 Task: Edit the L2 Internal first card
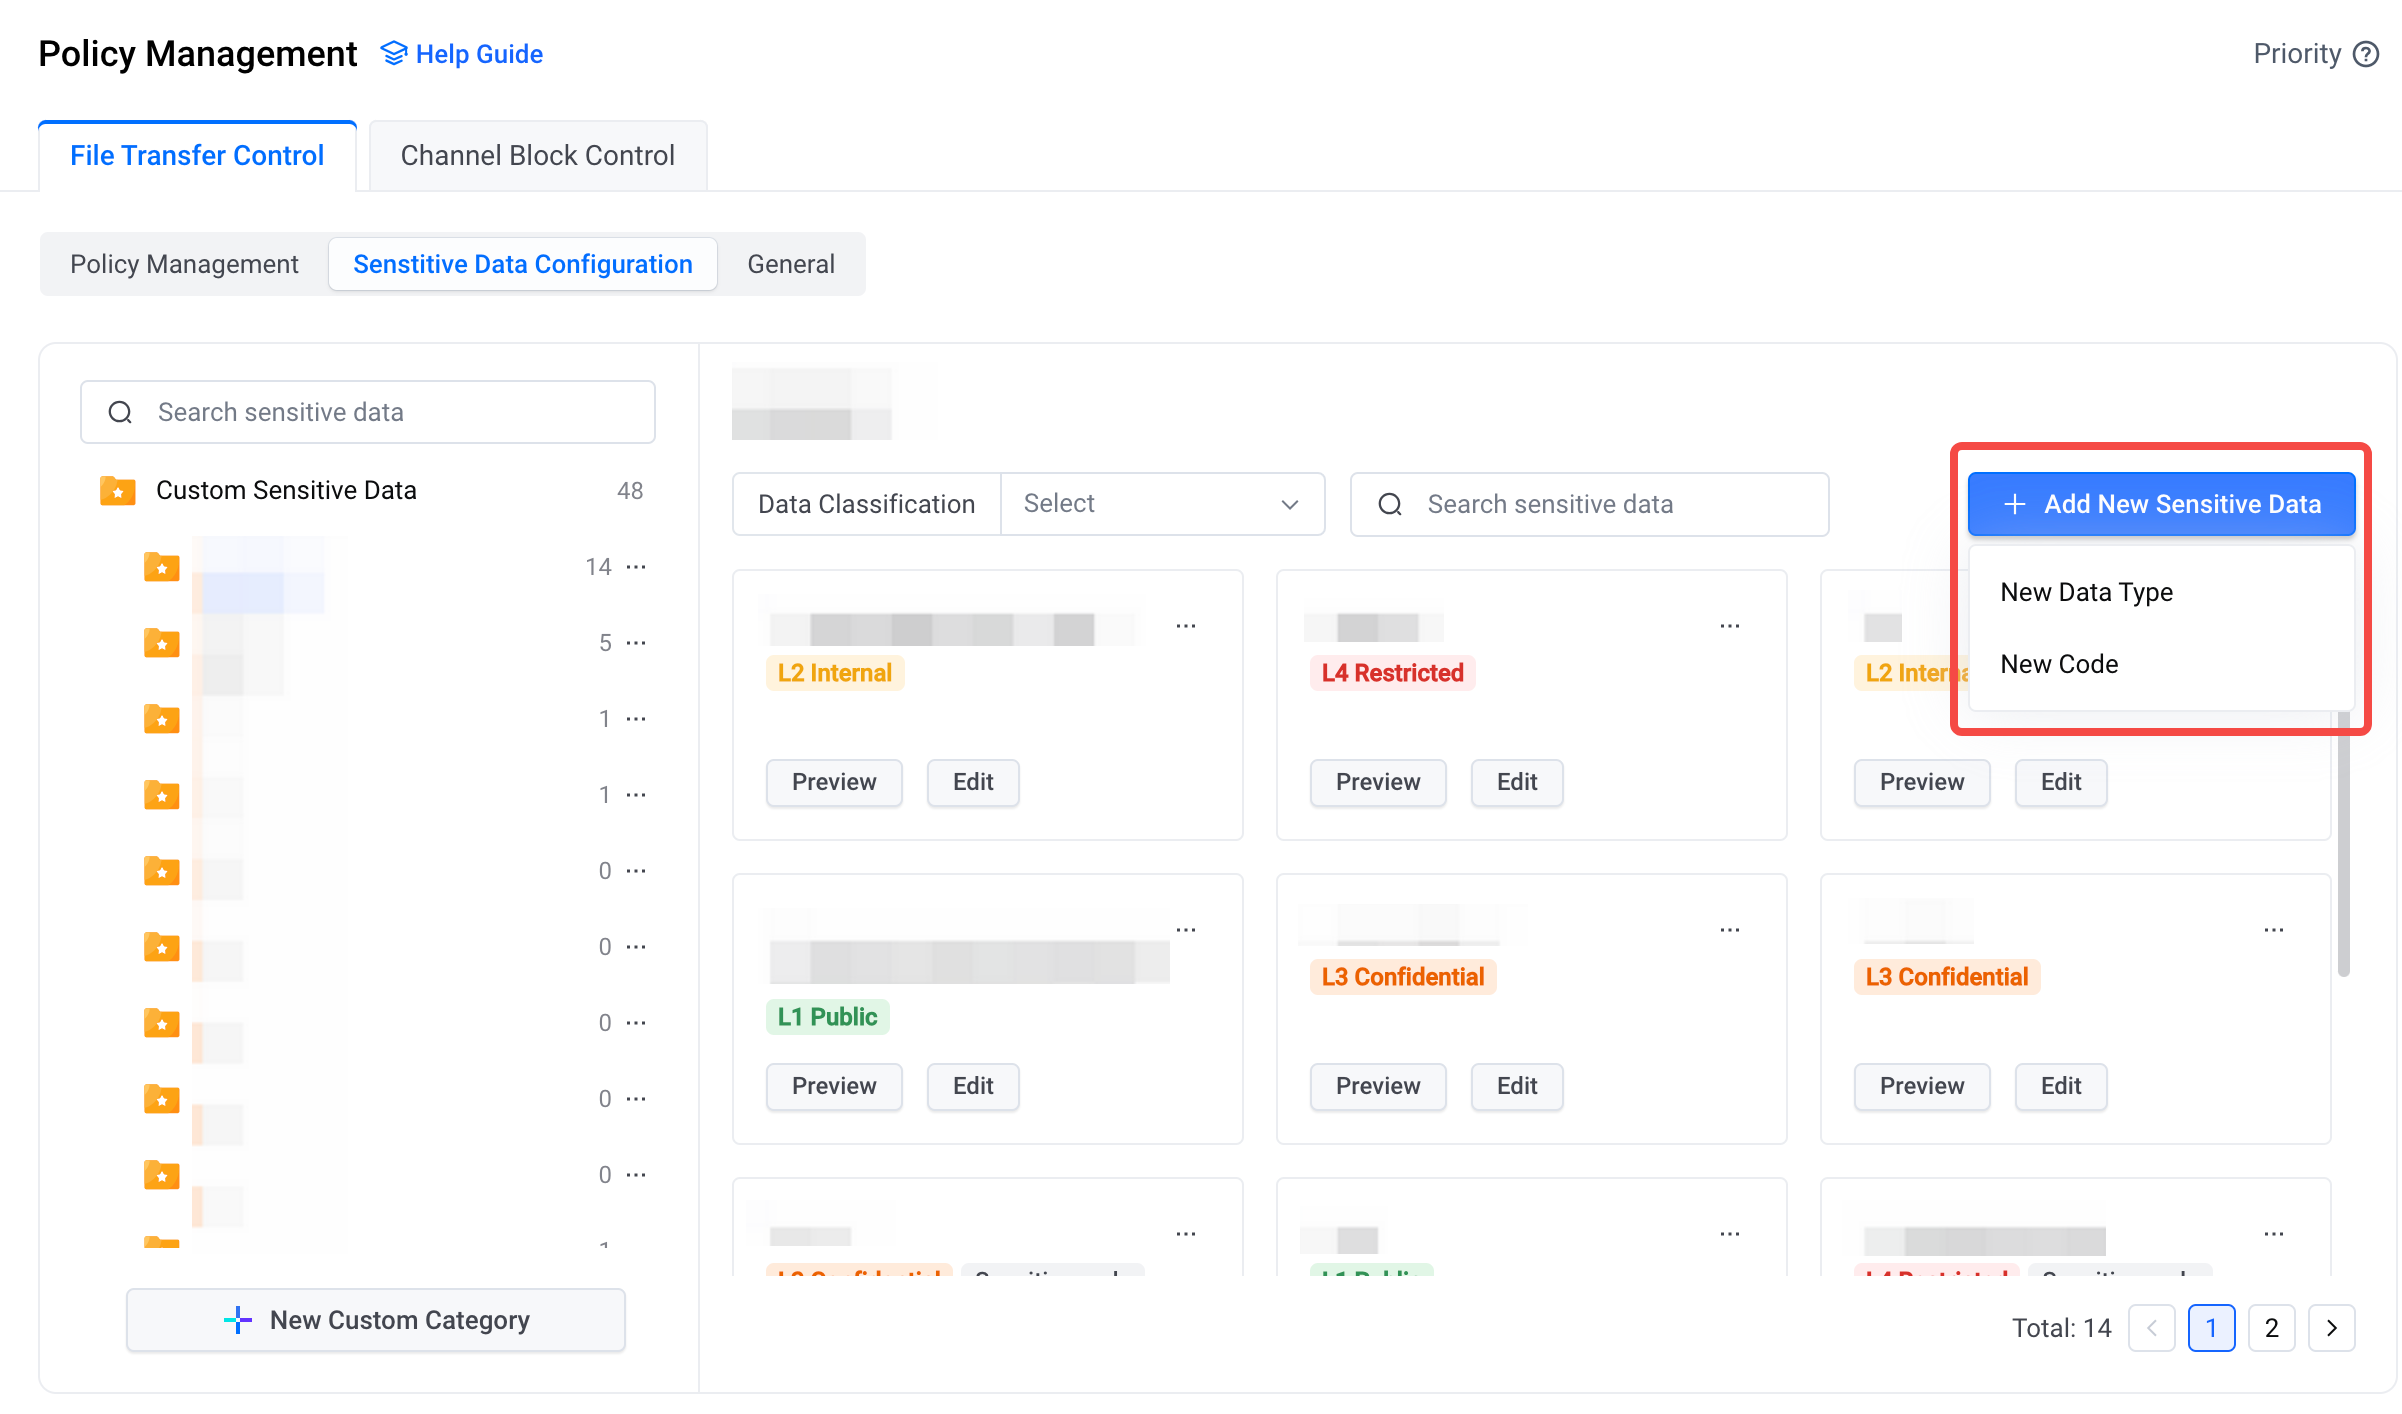click(x=973, y=782)
